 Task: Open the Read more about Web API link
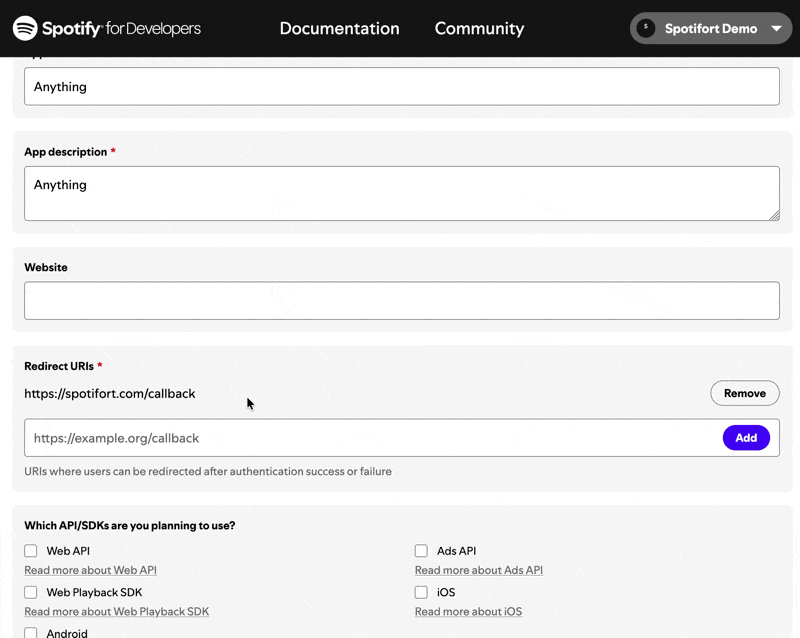tap(90, 570)
